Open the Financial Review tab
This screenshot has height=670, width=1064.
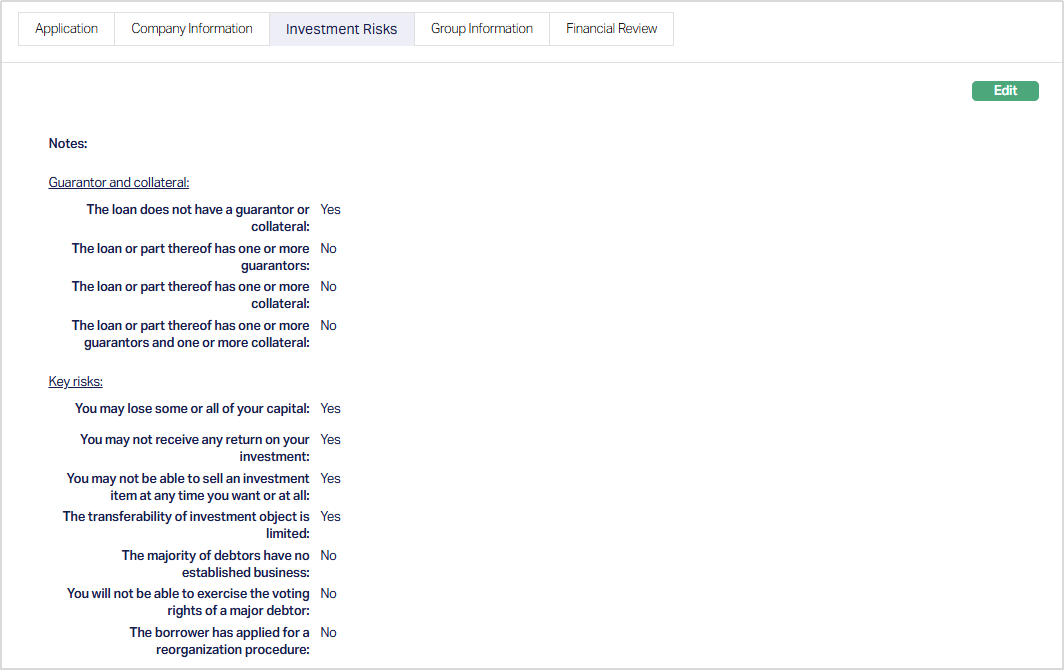click(x=611, y=29)
